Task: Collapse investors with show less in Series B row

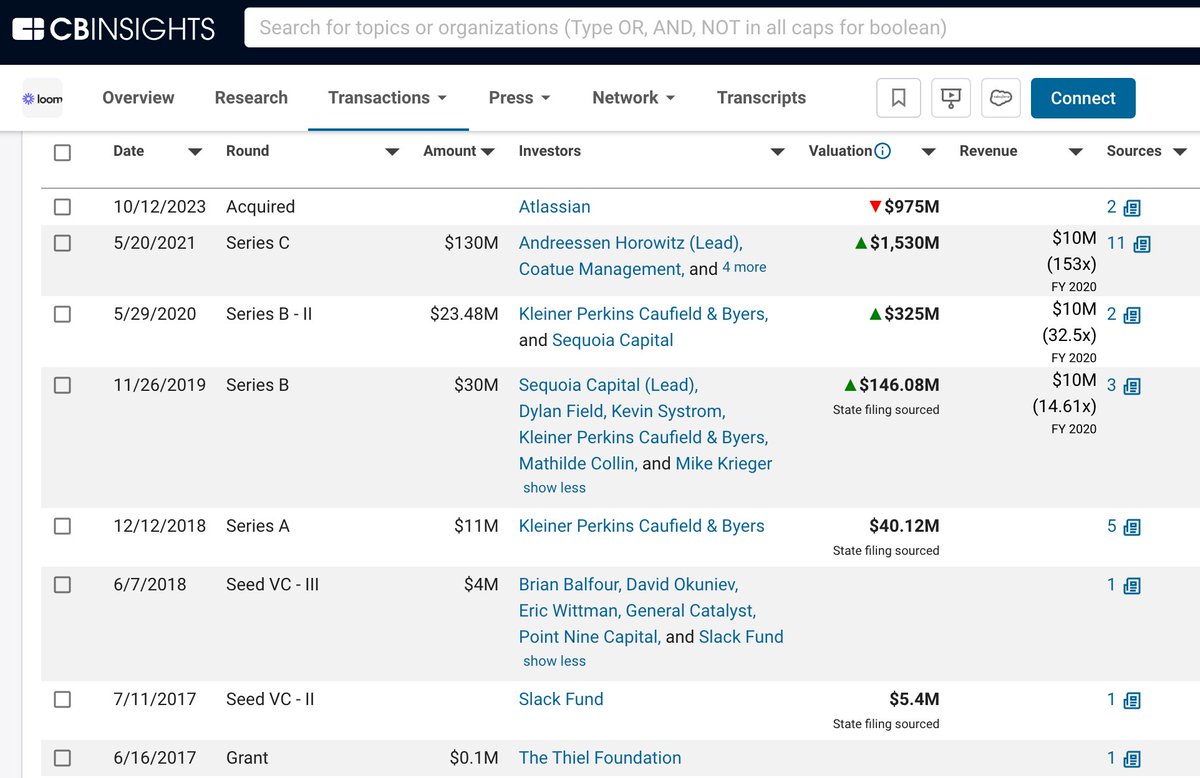Action: click(x=554, y=488)
